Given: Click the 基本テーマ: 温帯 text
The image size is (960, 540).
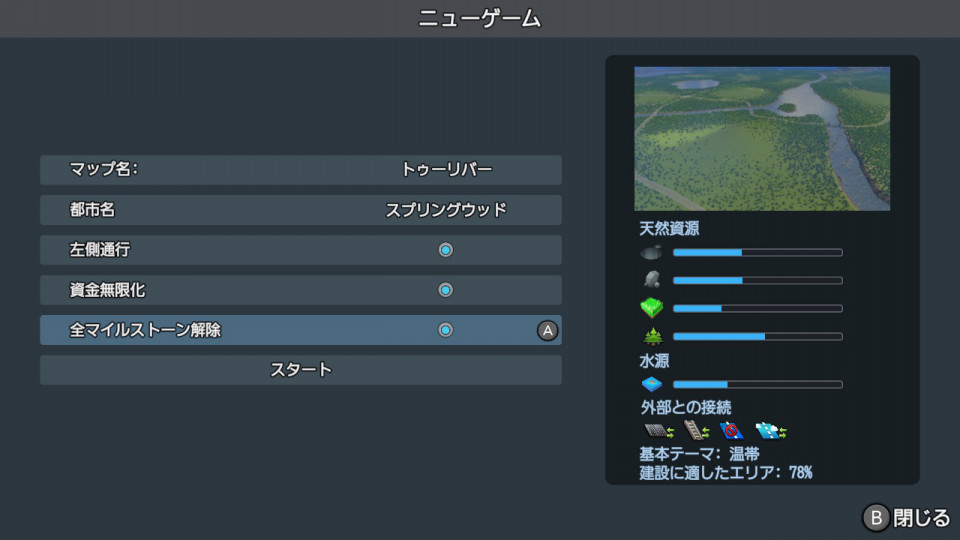Looking at the screenshot, I should [699, 454].
